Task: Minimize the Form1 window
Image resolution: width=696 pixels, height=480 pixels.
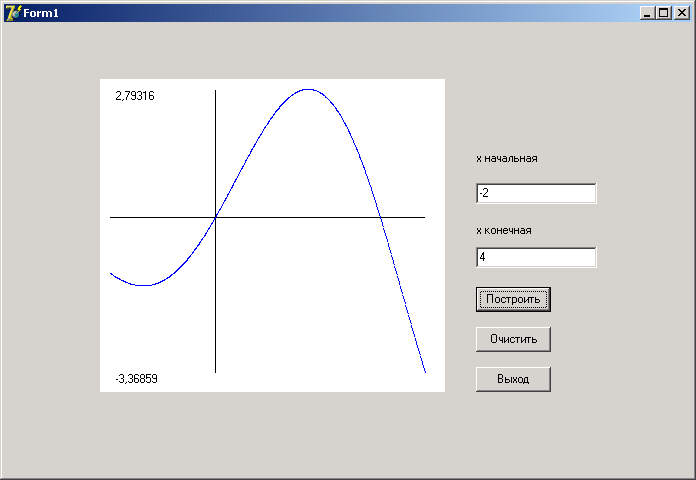Action: (x=647, y=13)
